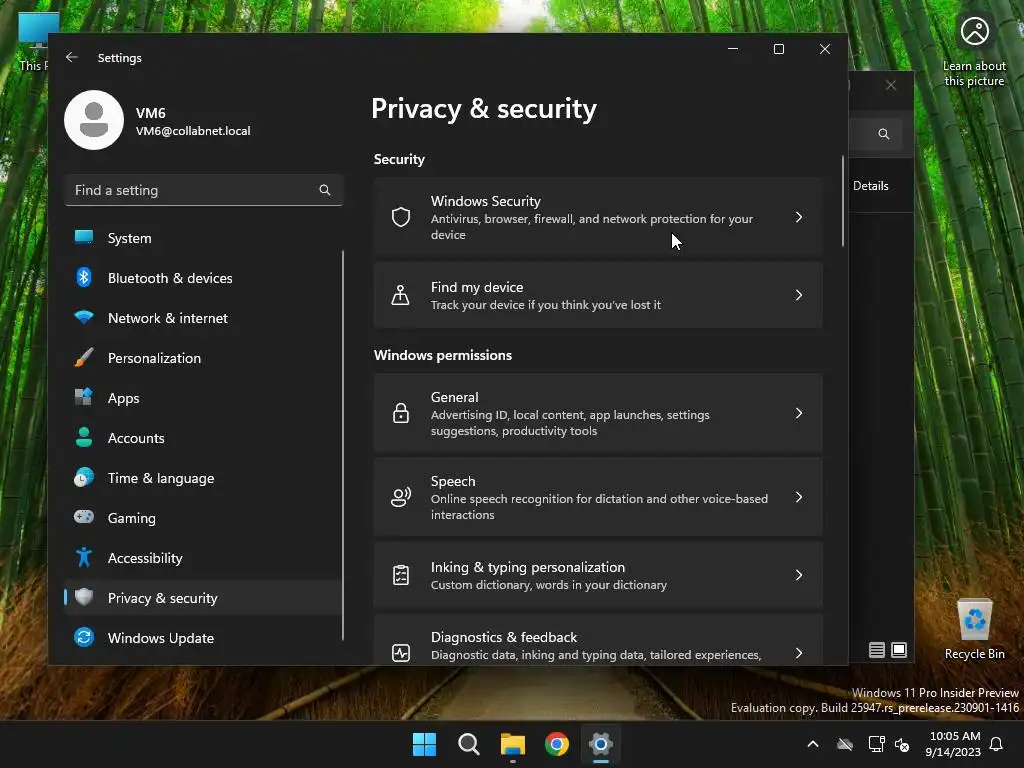This screenshot has width=1024, height=768.
Task: Expand the General permissions chevron
Action: coord(799,413)
